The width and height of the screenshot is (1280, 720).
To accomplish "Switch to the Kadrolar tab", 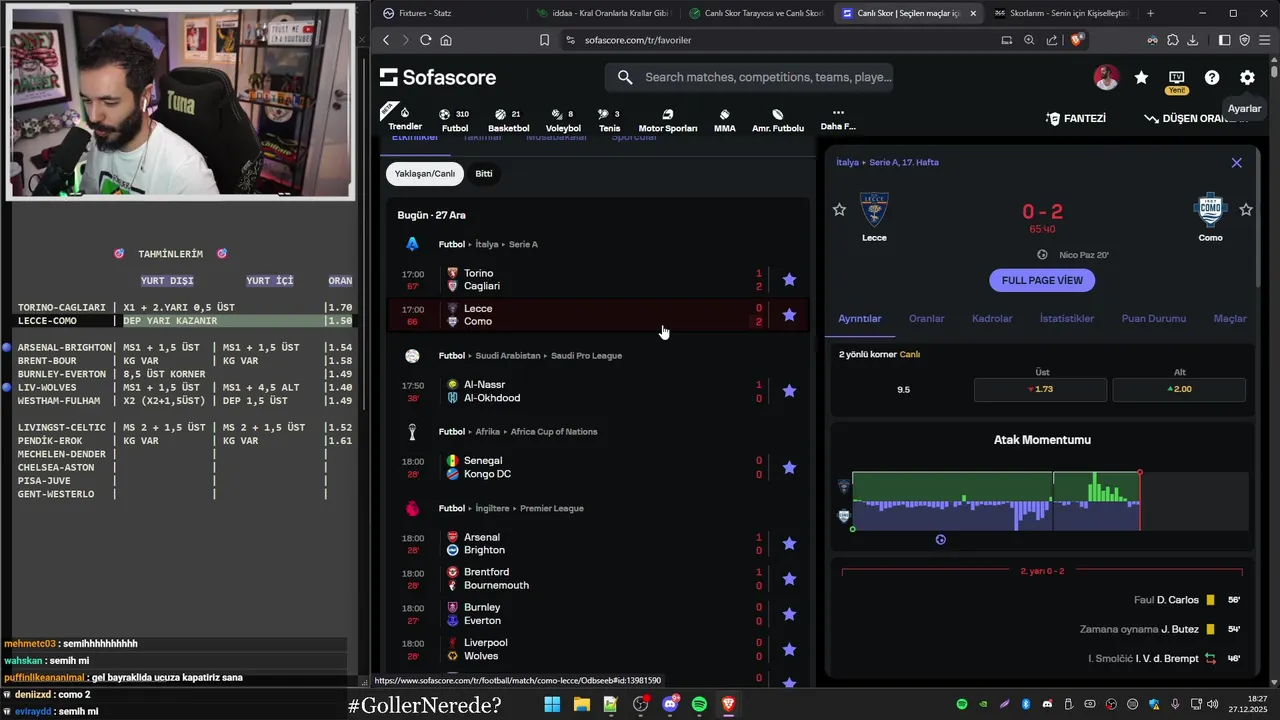I will (992, 319).
